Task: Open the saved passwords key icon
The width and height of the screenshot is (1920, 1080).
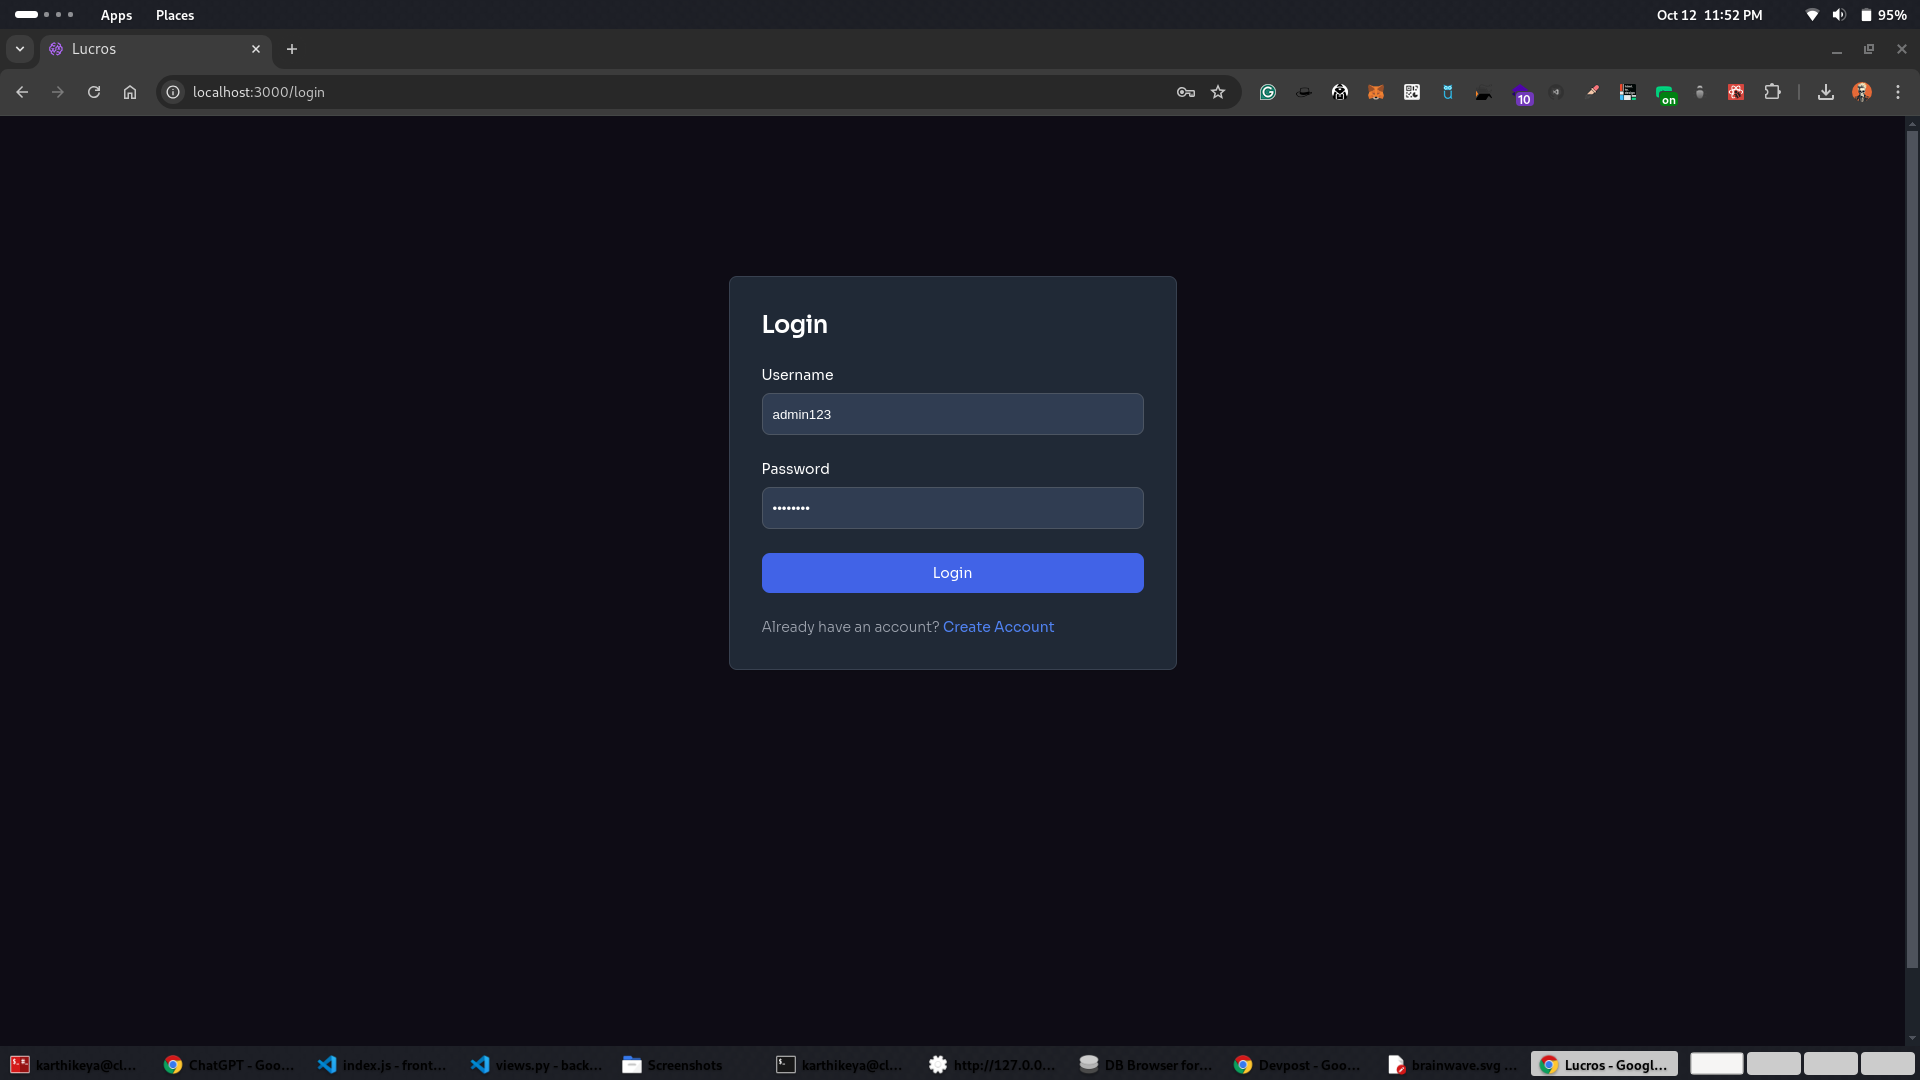Action: tap(1186, 92)
